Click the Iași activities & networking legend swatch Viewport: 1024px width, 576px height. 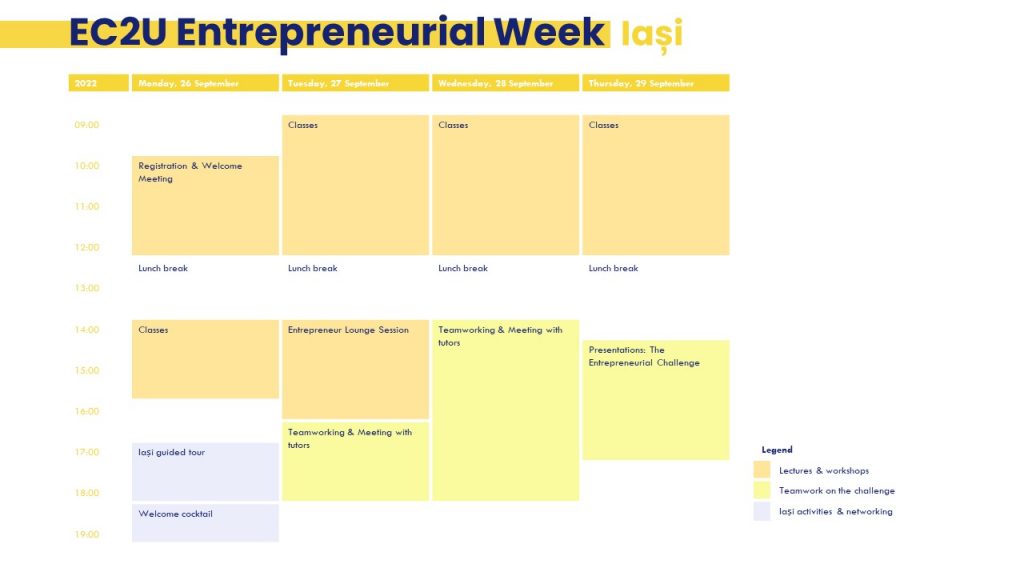(761, 511)
